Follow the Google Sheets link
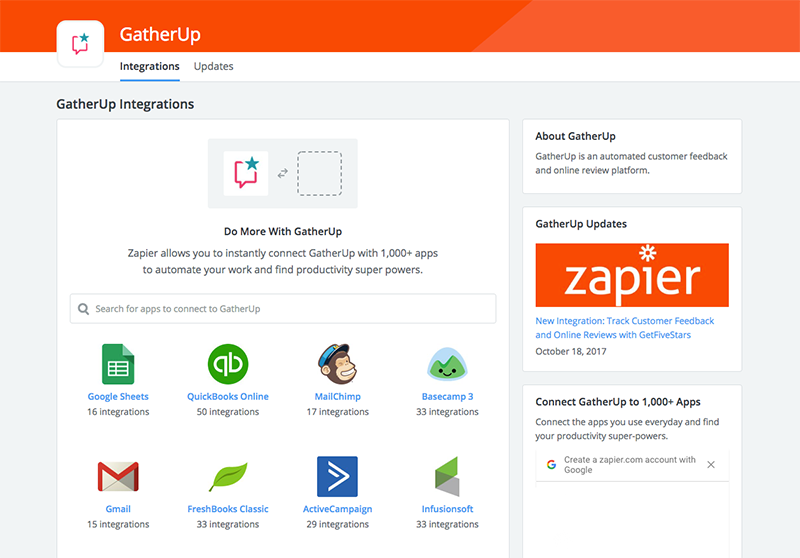 pyautogui.click(x=118, y=396)
